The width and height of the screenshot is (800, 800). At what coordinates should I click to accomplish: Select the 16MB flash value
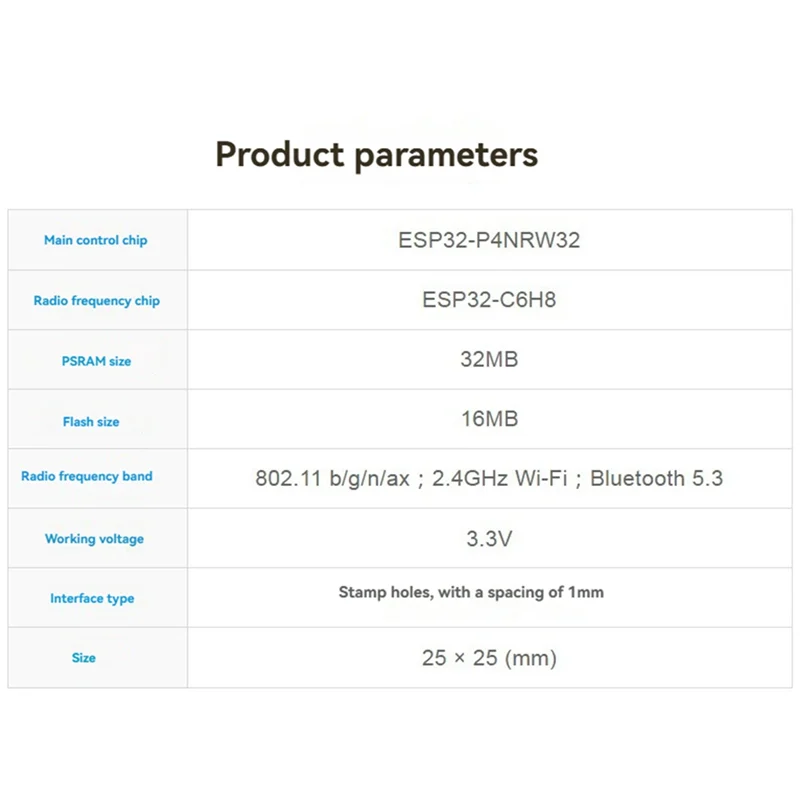pyautogui.click(x=489, y=419)
